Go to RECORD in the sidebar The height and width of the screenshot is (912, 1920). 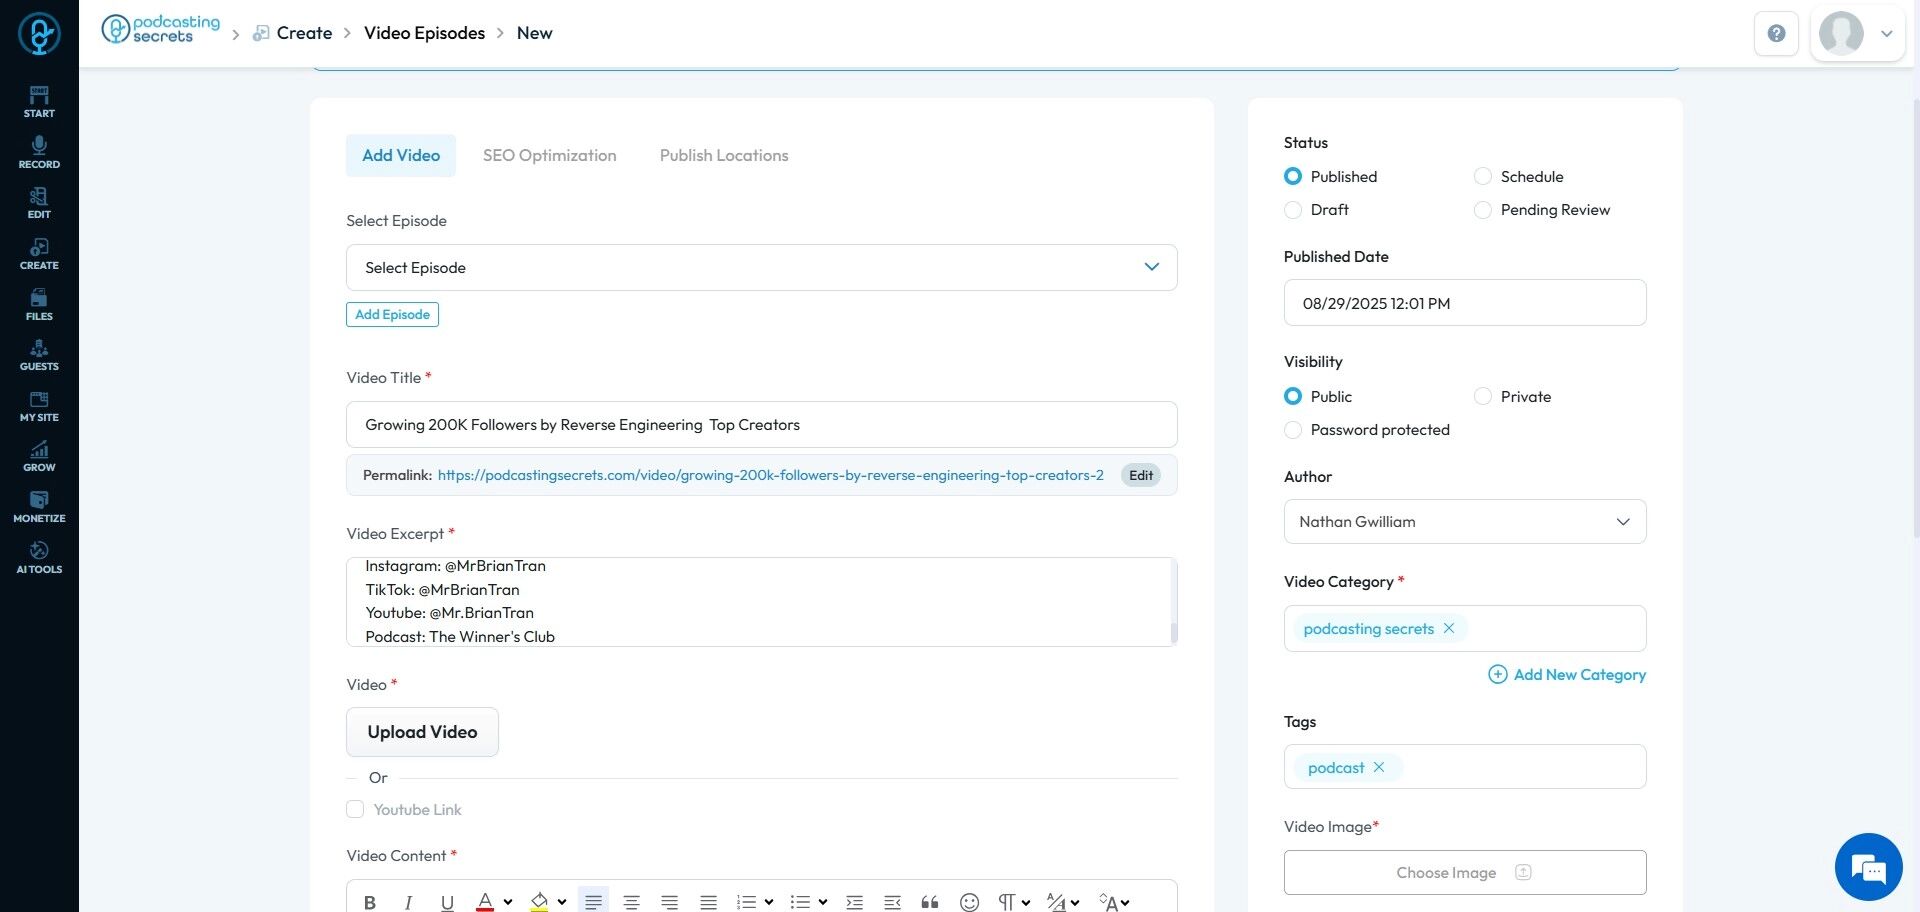pyautogui.click(x=39, y=153)
